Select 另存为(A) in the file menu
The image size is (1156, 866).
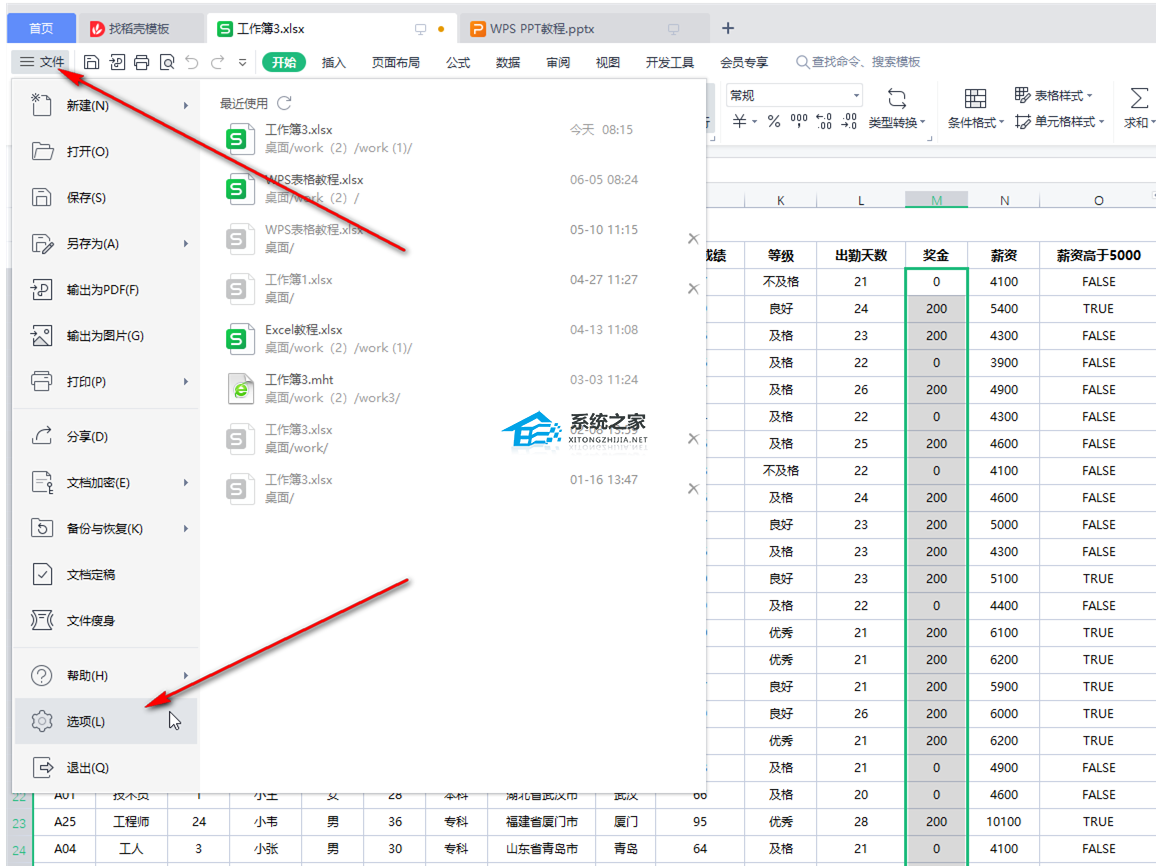92,244
